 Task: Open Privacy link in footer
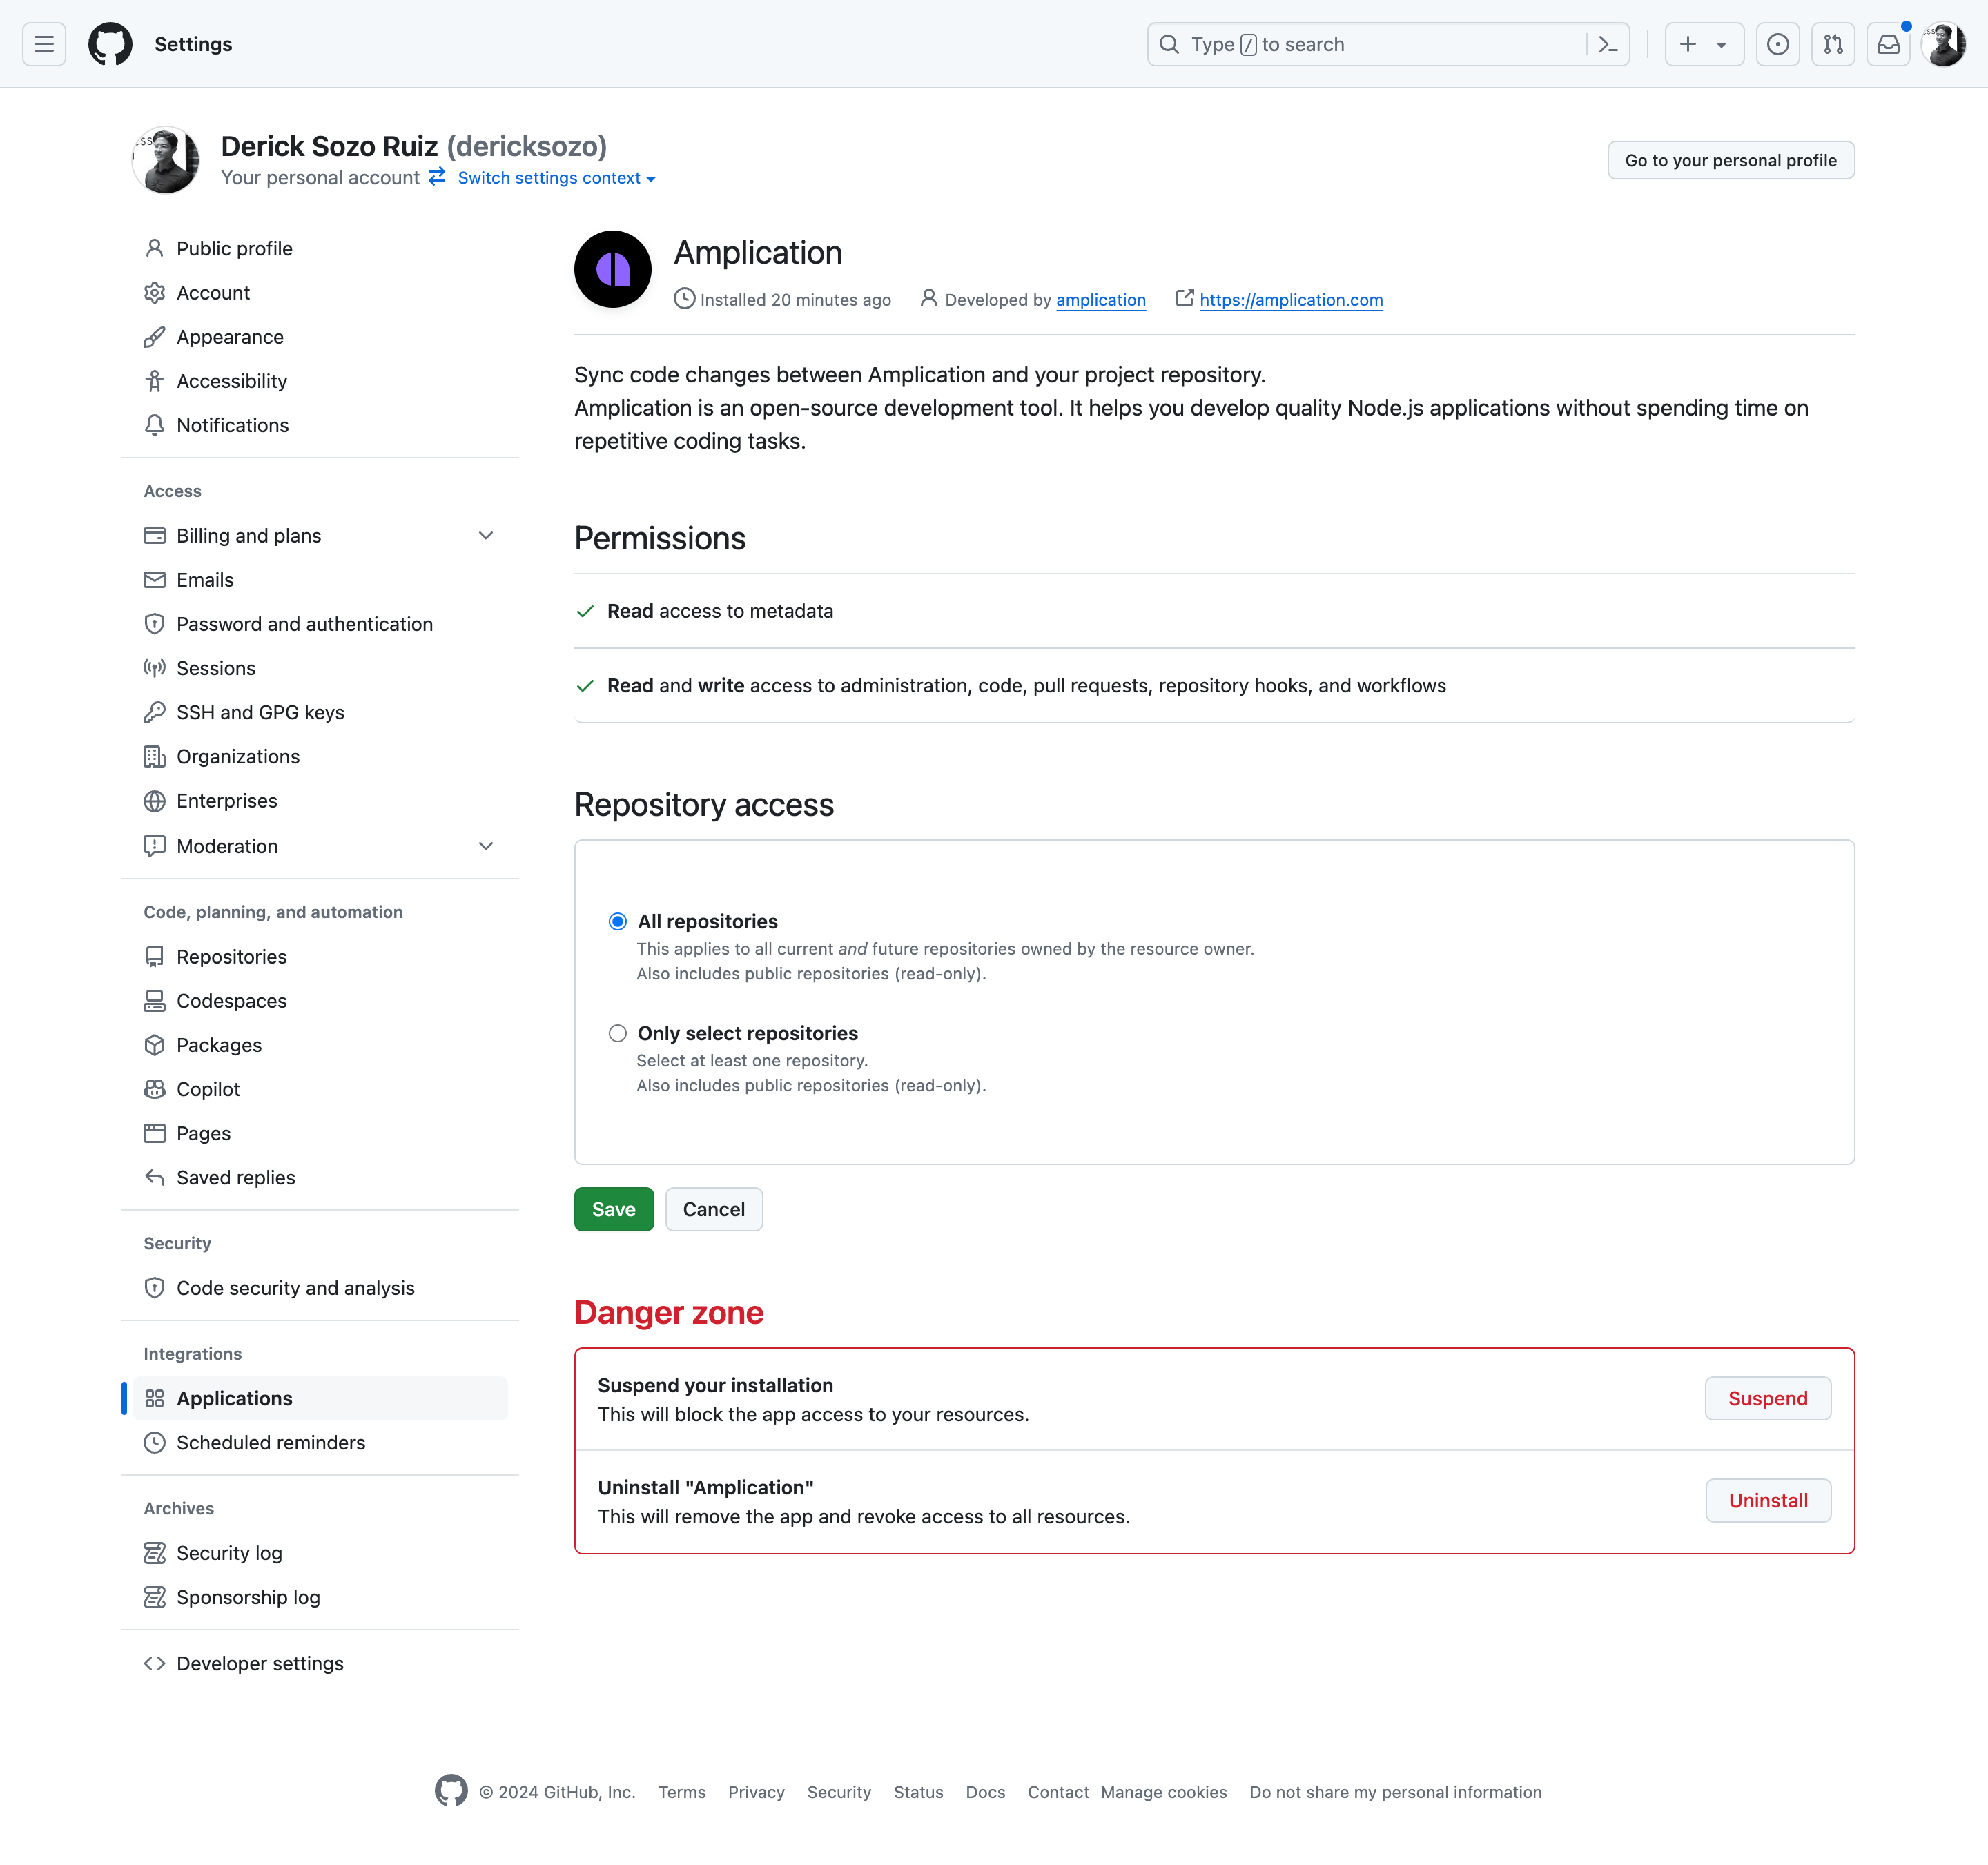coord(756,1792)
